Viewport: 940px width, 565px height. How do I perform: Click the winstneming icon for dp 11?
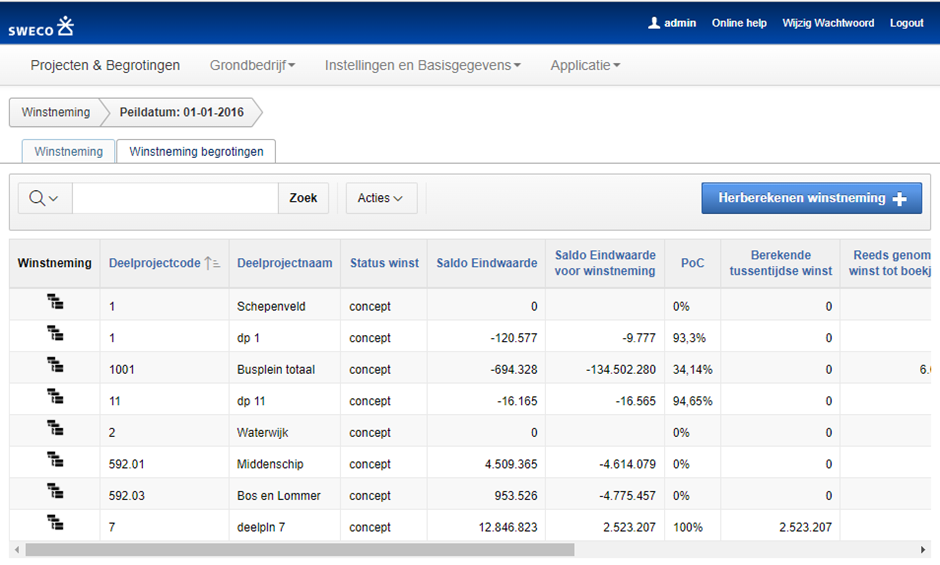click(55, 398)
